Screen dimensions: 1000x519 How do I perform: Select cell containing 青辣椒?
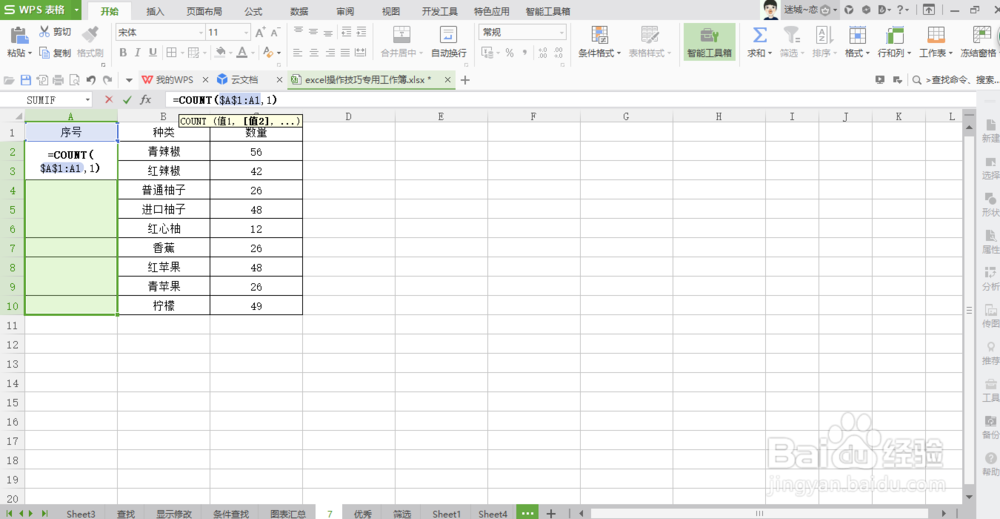pos(164,151)
